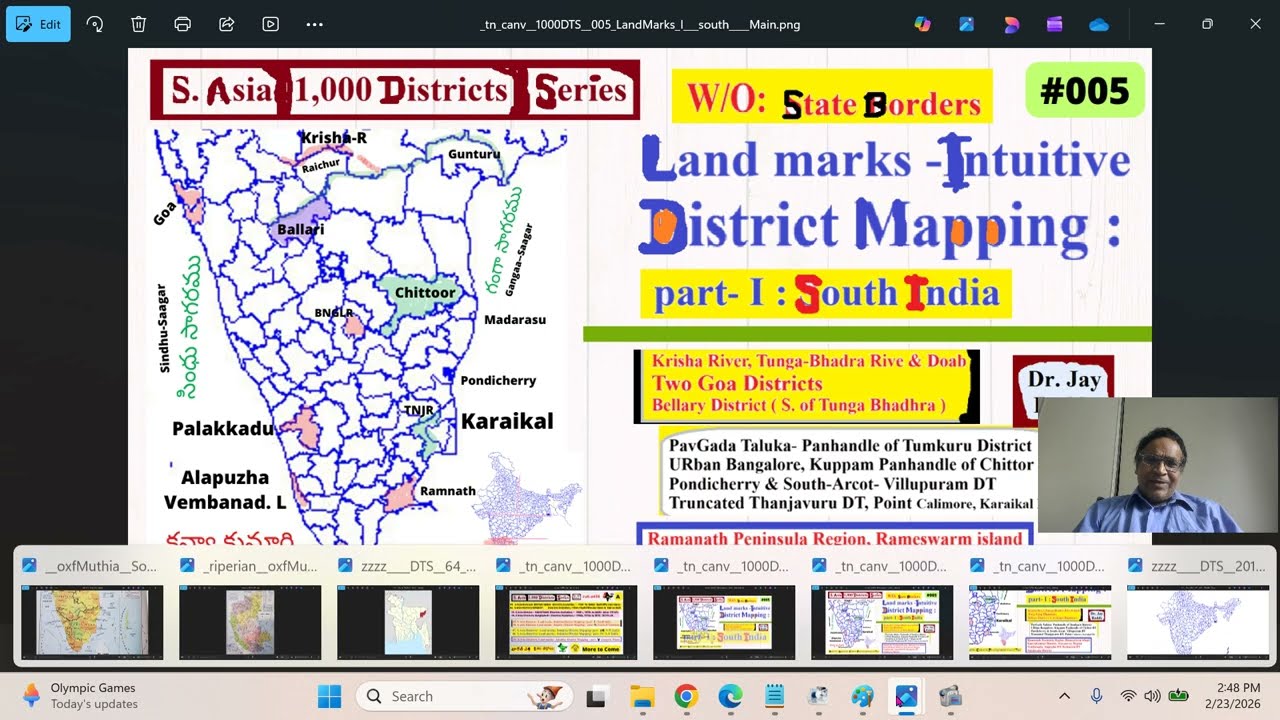This screenshot has height=720, width=1280.
Task: Open Wi-Fi network status icon
Action: [x=1128, y=696]
